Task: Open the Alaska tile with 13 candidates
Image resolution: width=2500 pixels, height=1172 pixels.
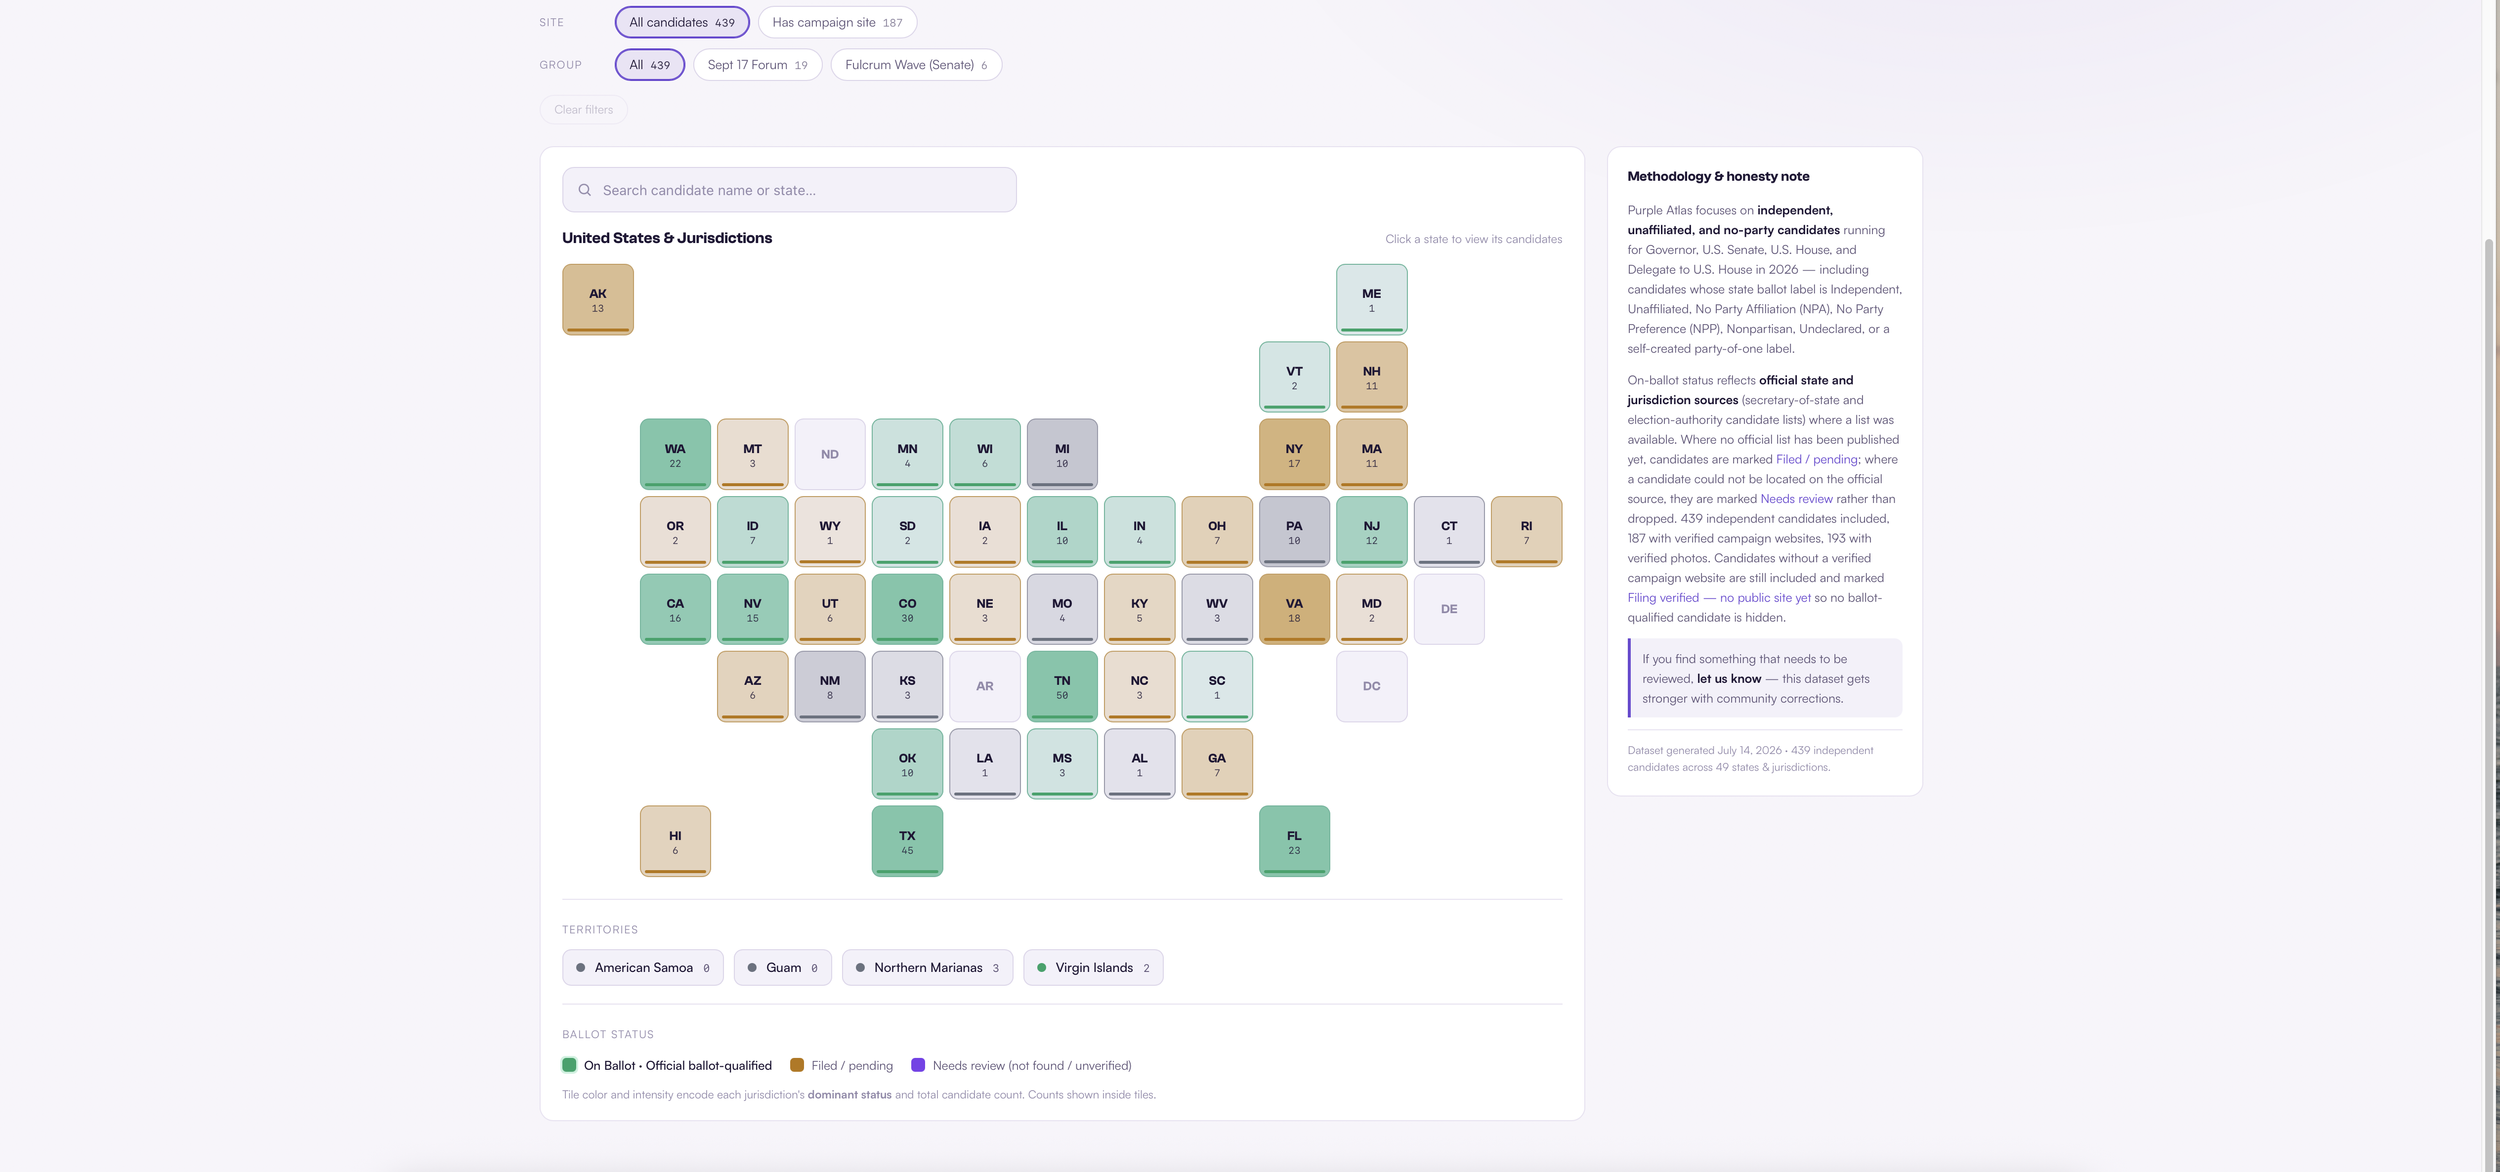Action: pos(598,300)
